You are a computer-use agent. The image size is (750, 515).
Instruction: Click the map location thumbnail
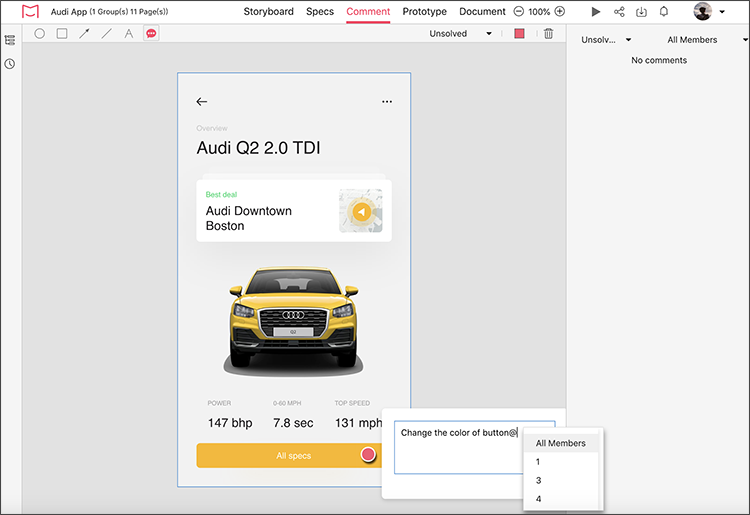pos(361,210)
